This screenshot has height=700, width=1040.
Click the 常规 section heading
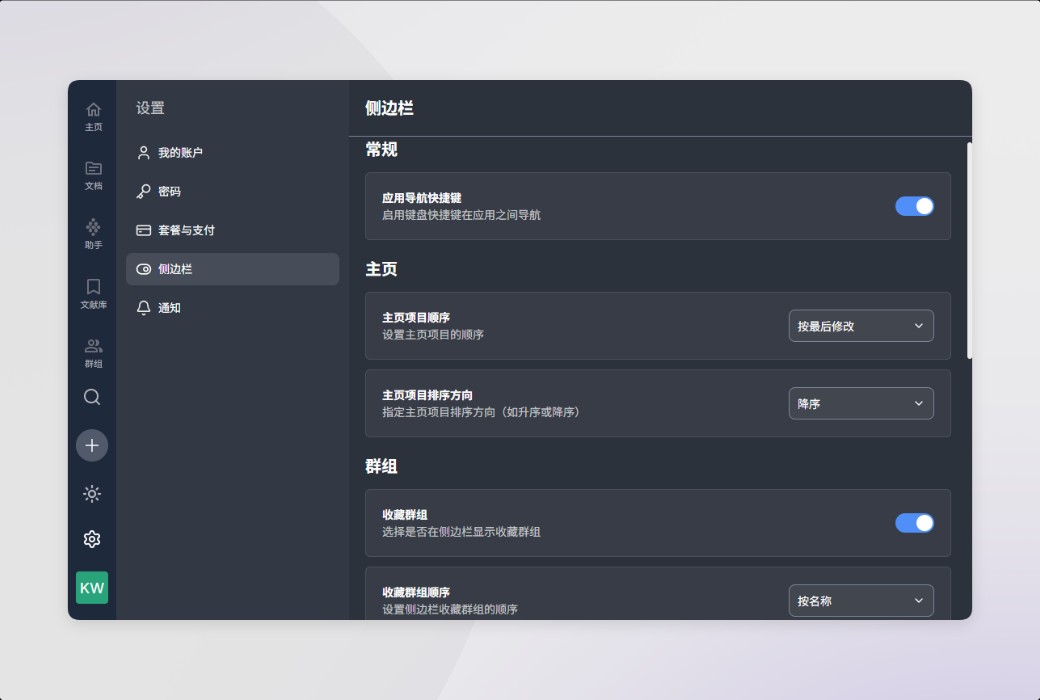coord(381,150)
